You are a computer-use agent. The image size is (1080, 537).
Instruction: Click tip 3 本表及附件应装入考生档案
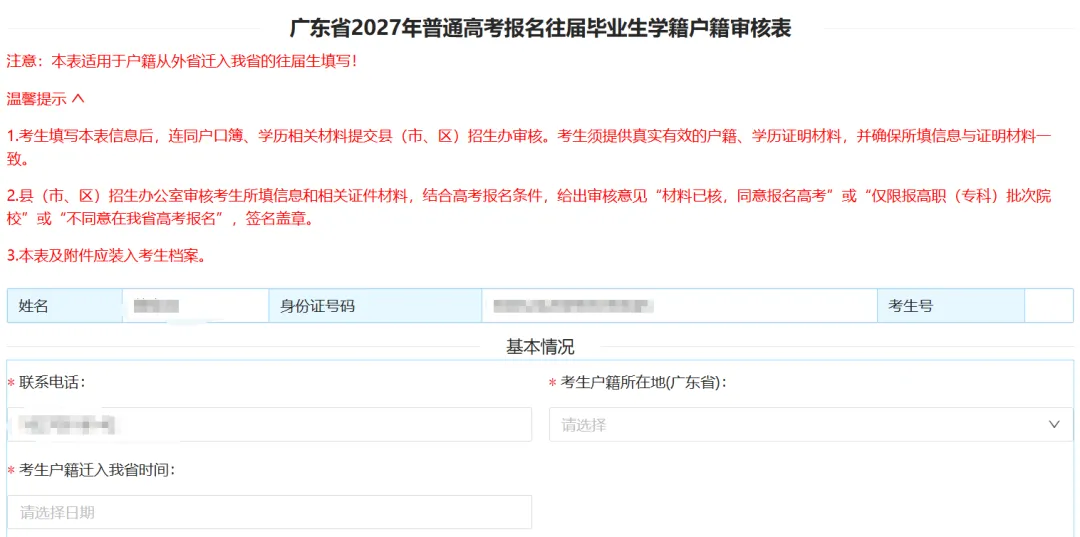coord(105,255)
